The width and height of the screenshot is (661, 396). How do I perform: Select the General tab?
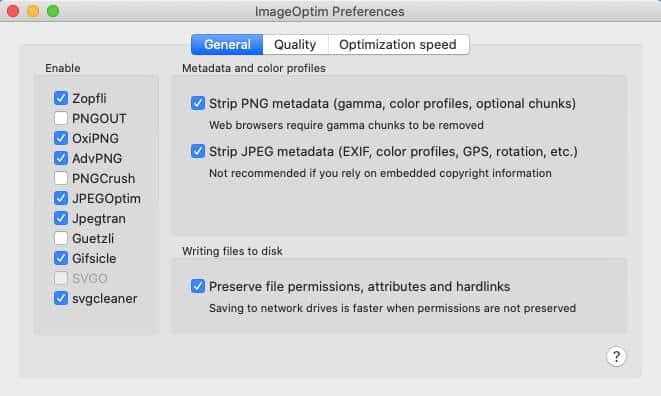coord(227,45)
